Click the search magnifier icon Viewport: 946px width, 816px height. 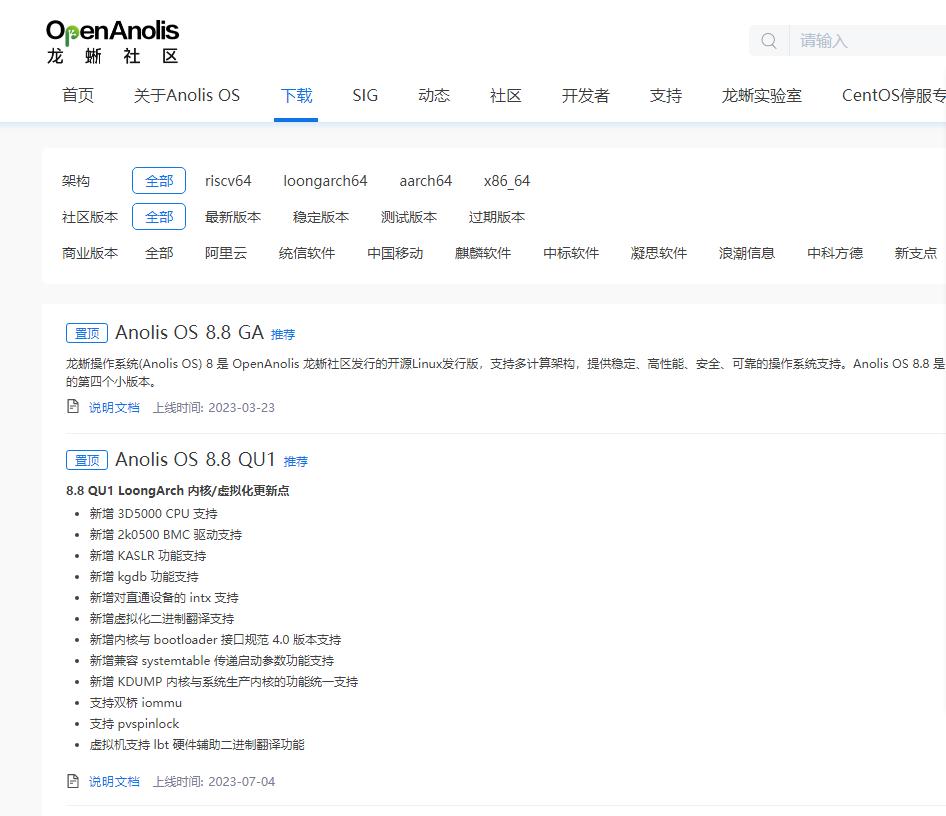pyautogui.click(x=769, y=41)
